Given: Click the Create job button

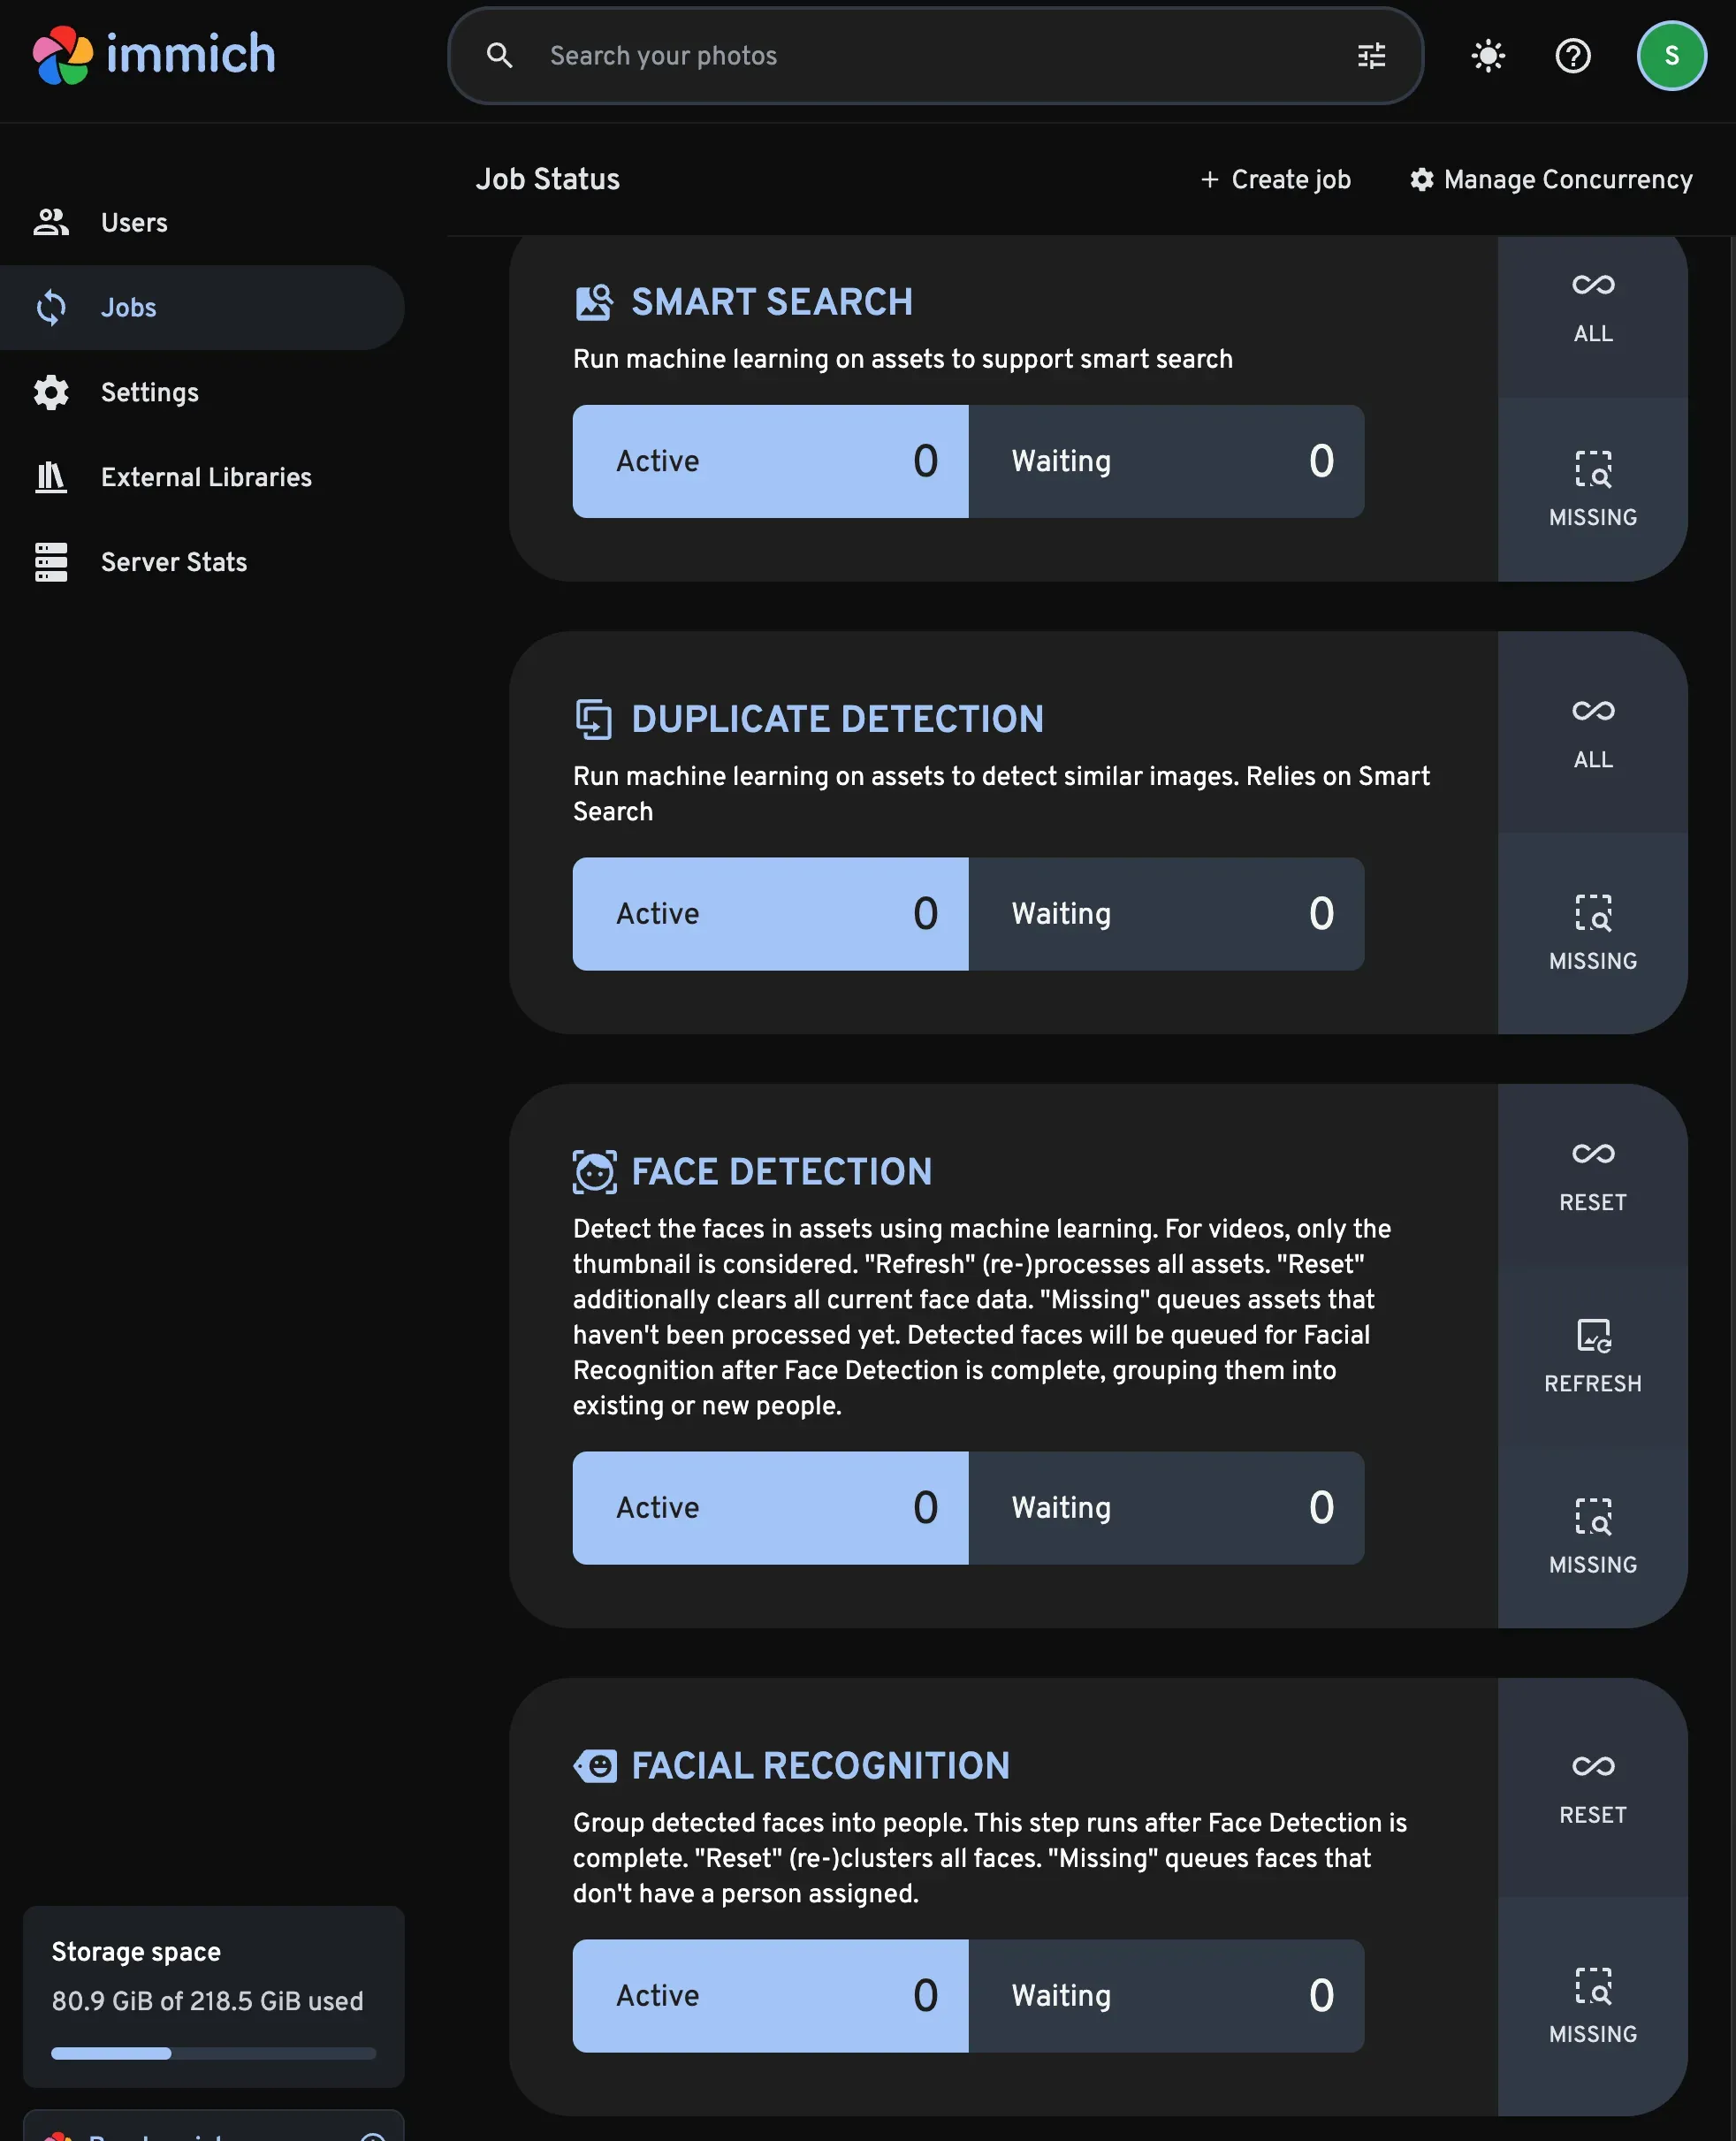Looking at the screenshot, I should tap(1275, 180).
